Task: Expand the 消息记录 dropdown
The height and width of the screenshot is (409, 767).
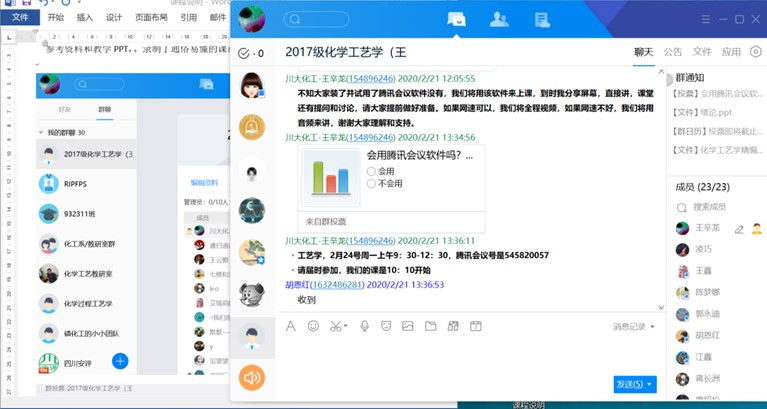Action: (653, 326)
